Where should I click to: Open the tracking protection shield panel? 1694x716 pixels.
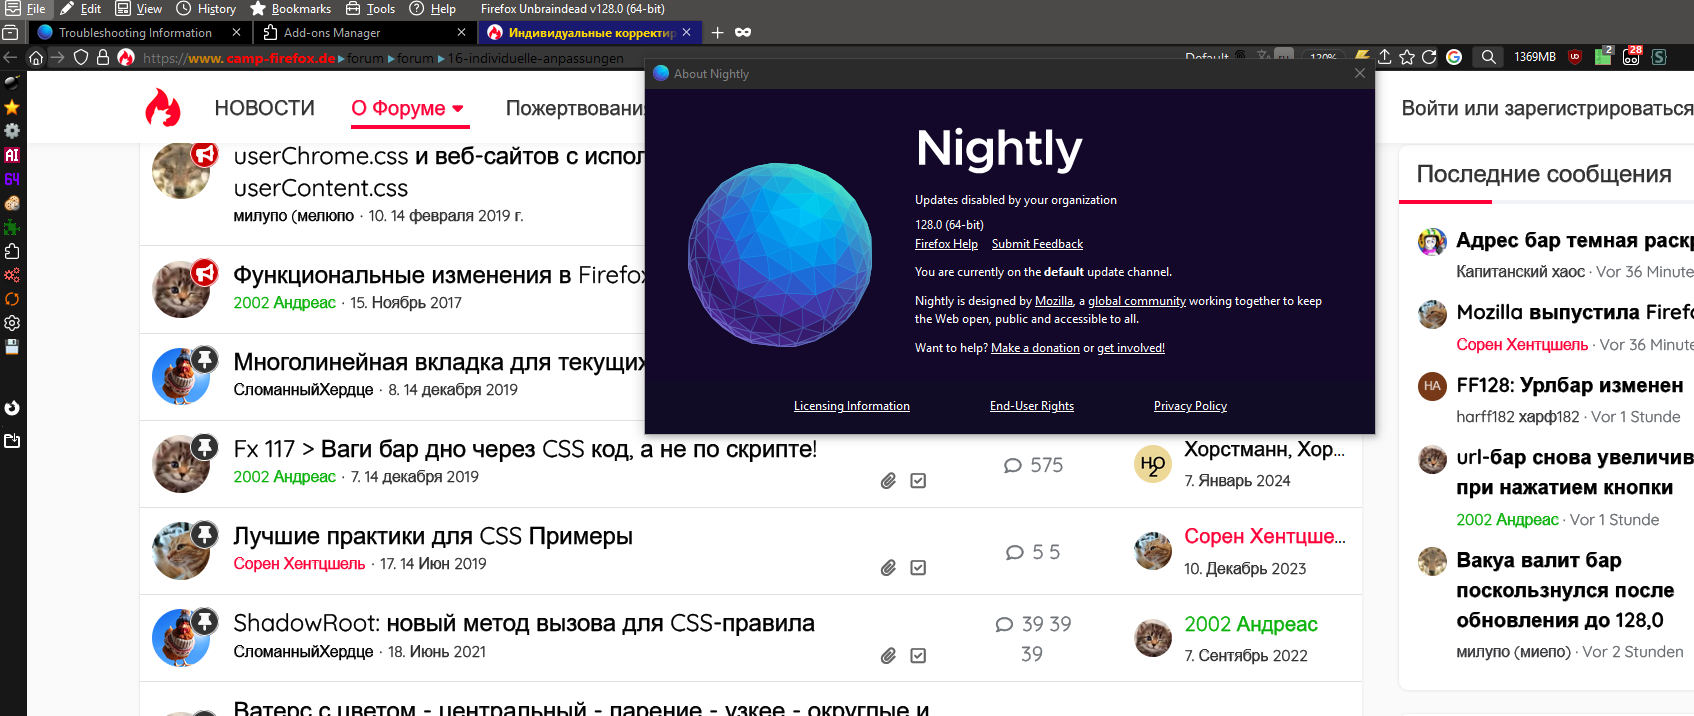coord(81,58)
